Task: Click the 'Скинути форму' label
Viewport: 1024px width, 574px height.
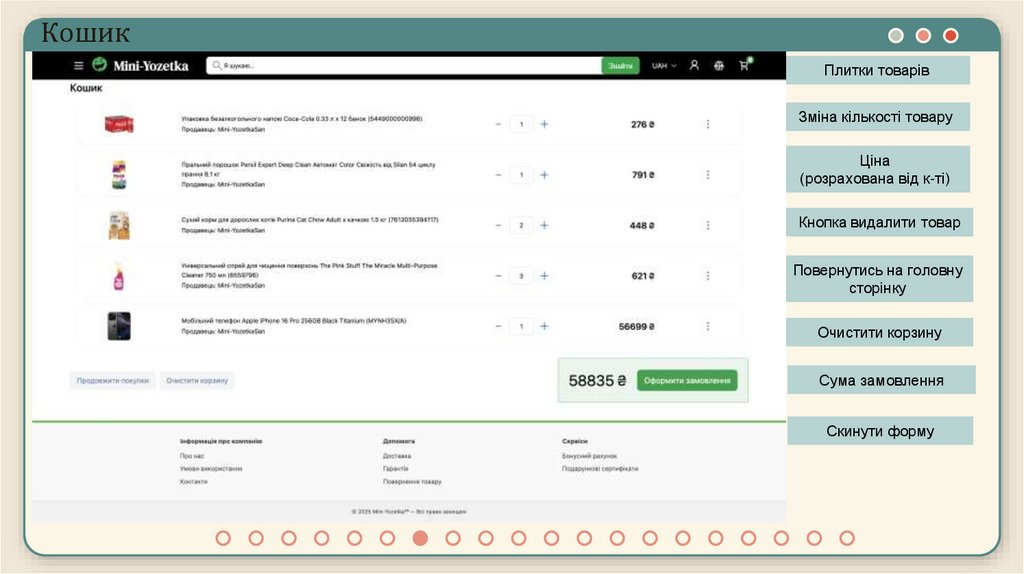Action: coord(880,431)
